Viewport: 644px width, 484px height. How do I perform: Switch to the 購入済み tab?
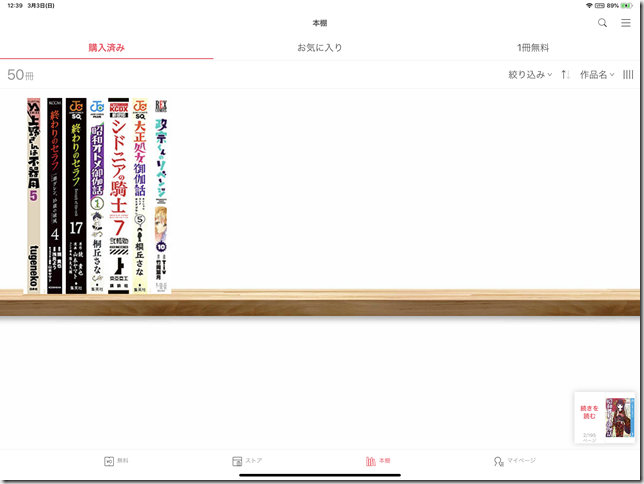pyautogui.click(x=106, y=48)
